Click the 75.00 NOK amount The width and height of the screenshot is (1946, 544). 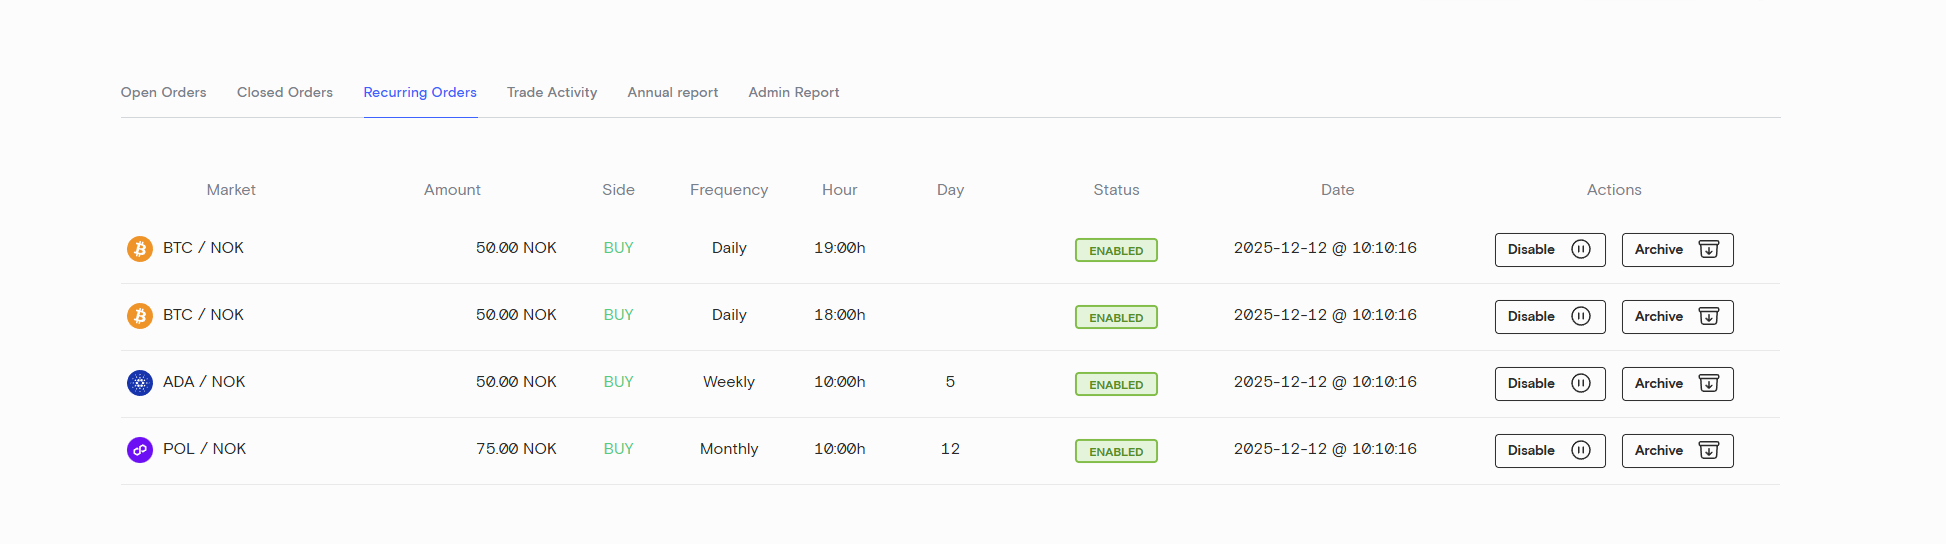coord(516,449)
